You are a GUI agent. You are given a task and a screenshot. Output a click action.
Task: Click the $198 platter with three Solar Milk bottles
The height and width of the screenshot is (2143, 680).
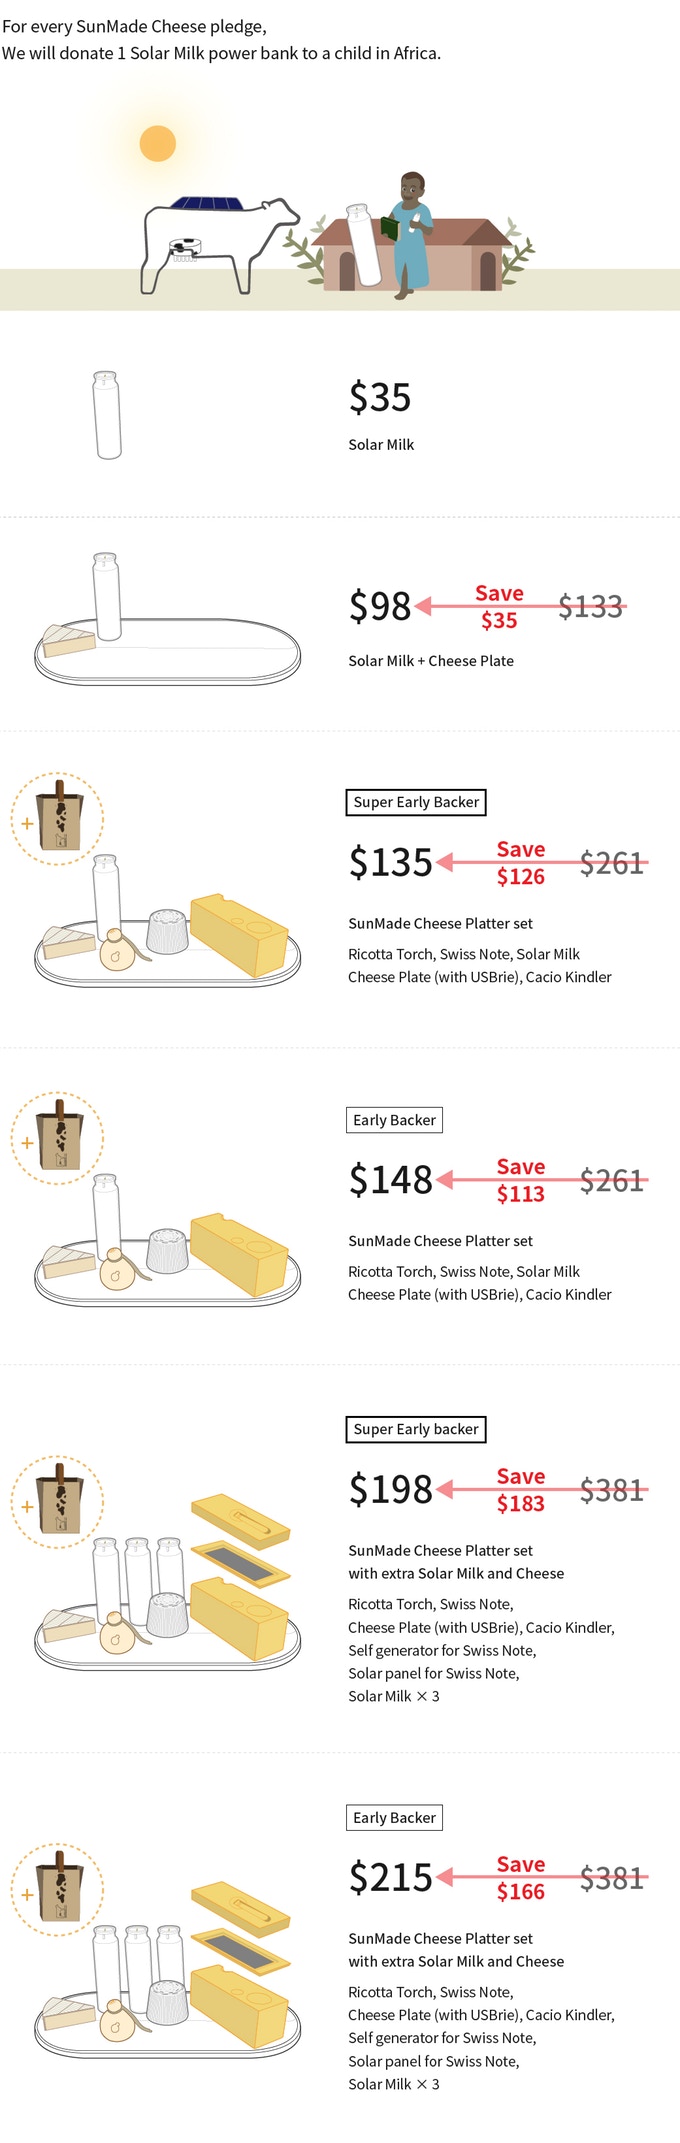point(167,1582)
